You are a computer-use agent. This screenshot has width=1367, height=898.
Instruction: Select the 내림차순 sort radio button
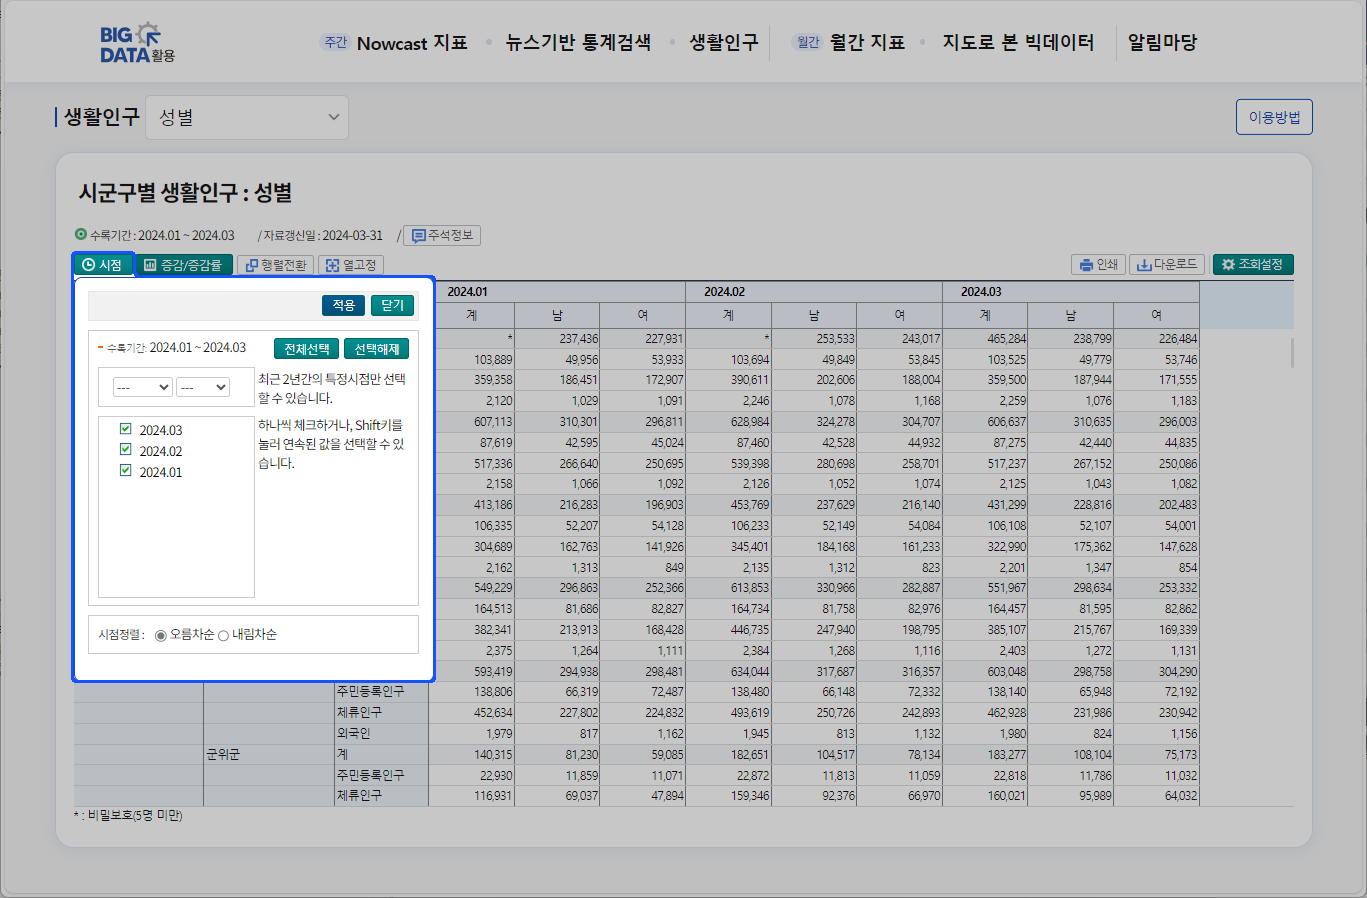(x=224, y=636)
